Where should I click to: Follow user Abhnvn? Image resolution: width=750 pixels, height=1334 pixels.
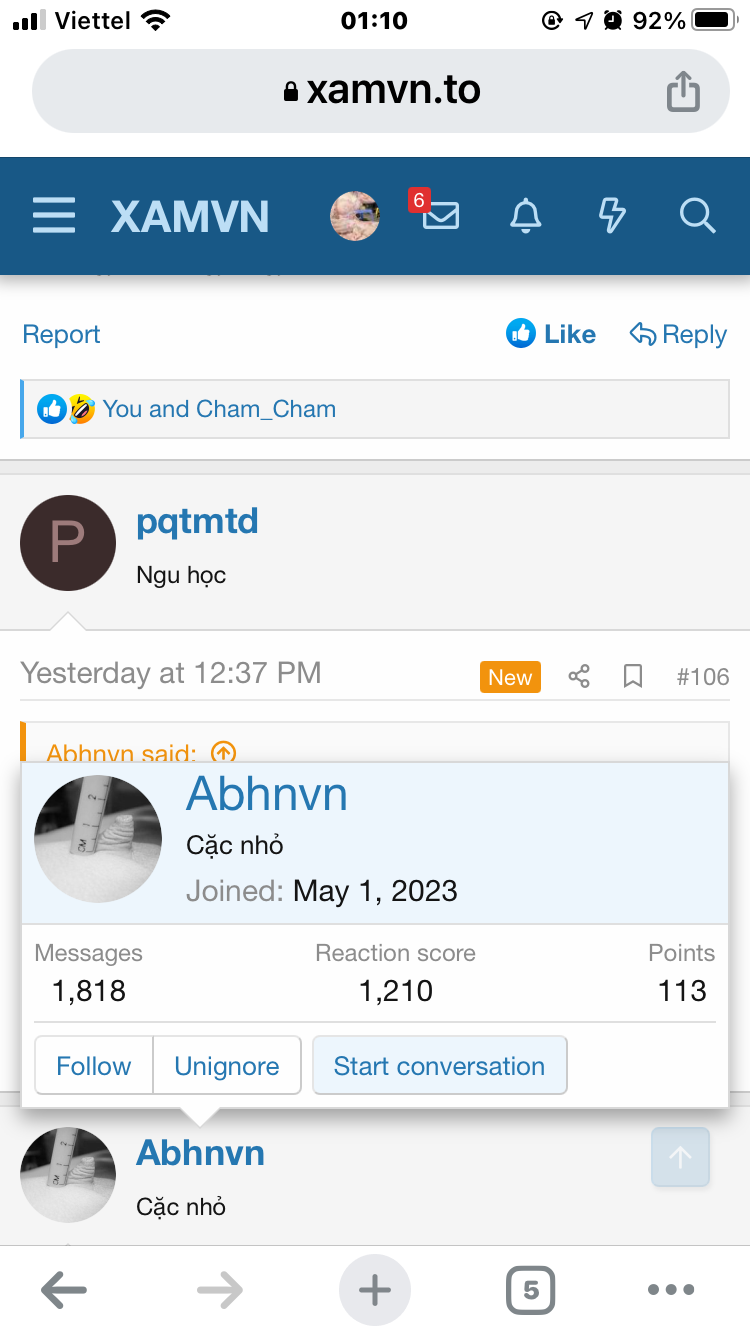pos(94,1066)
